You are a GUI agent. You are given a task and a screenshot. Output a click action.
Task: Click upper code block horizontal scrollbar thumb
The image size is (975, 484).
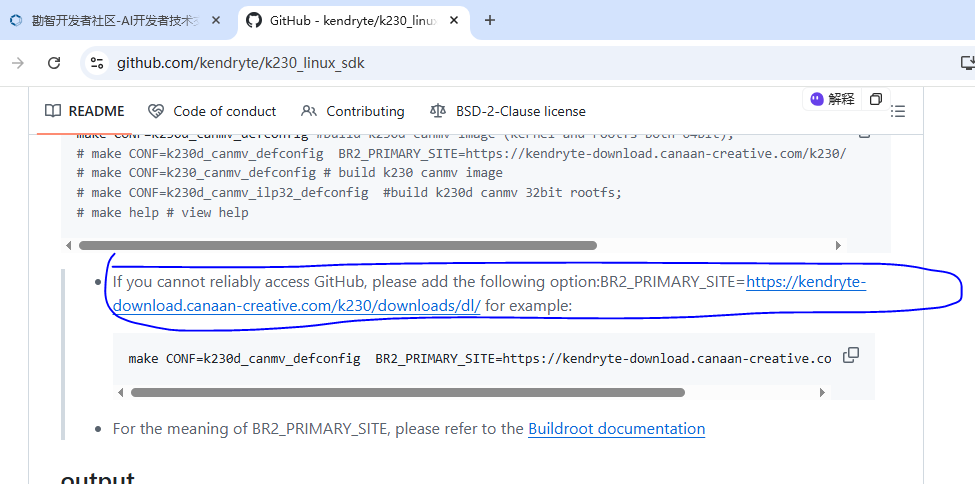tap(337, 245)
